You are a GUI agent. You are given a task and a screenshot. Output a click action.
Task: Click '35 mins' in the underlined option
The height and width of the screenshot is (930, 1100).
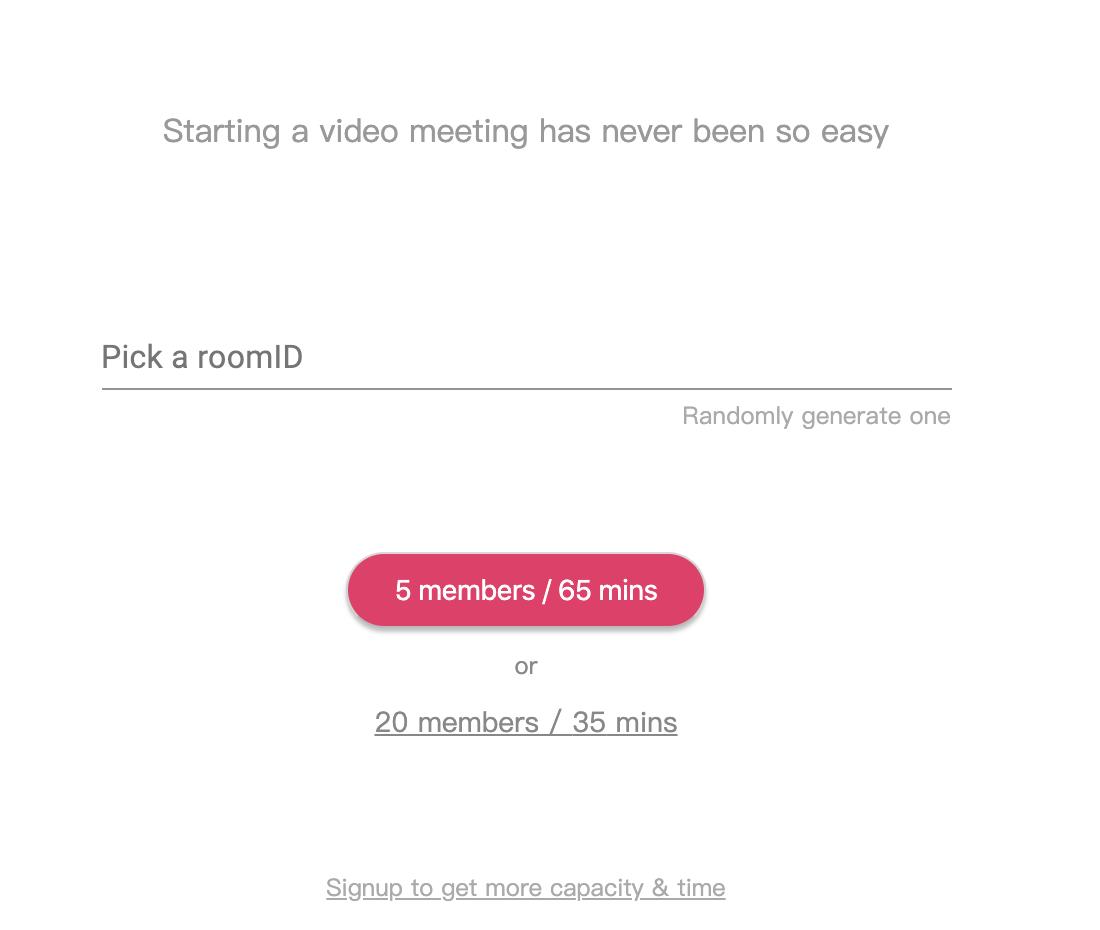[625, 722]
